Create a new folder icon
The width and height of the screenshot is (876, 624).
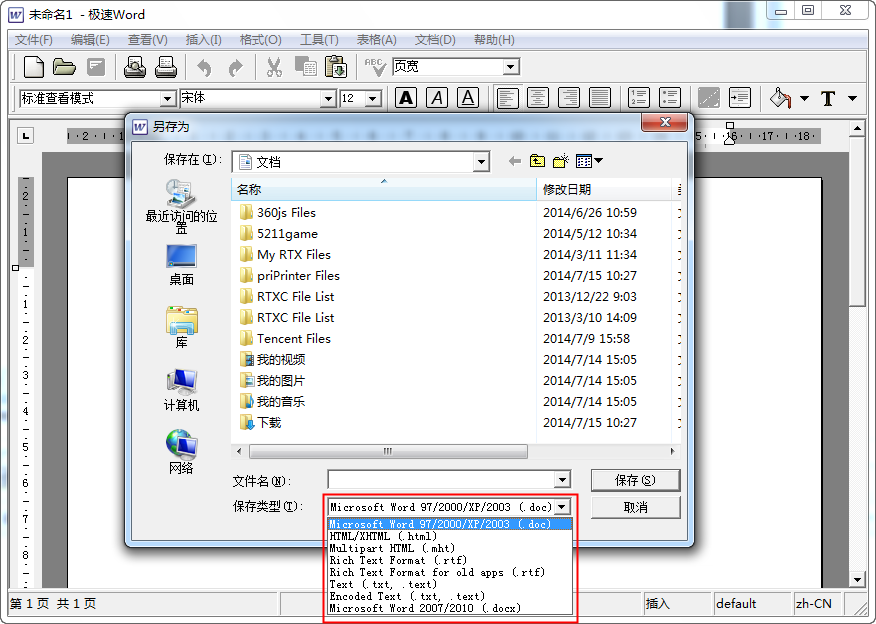coord(560,161)
